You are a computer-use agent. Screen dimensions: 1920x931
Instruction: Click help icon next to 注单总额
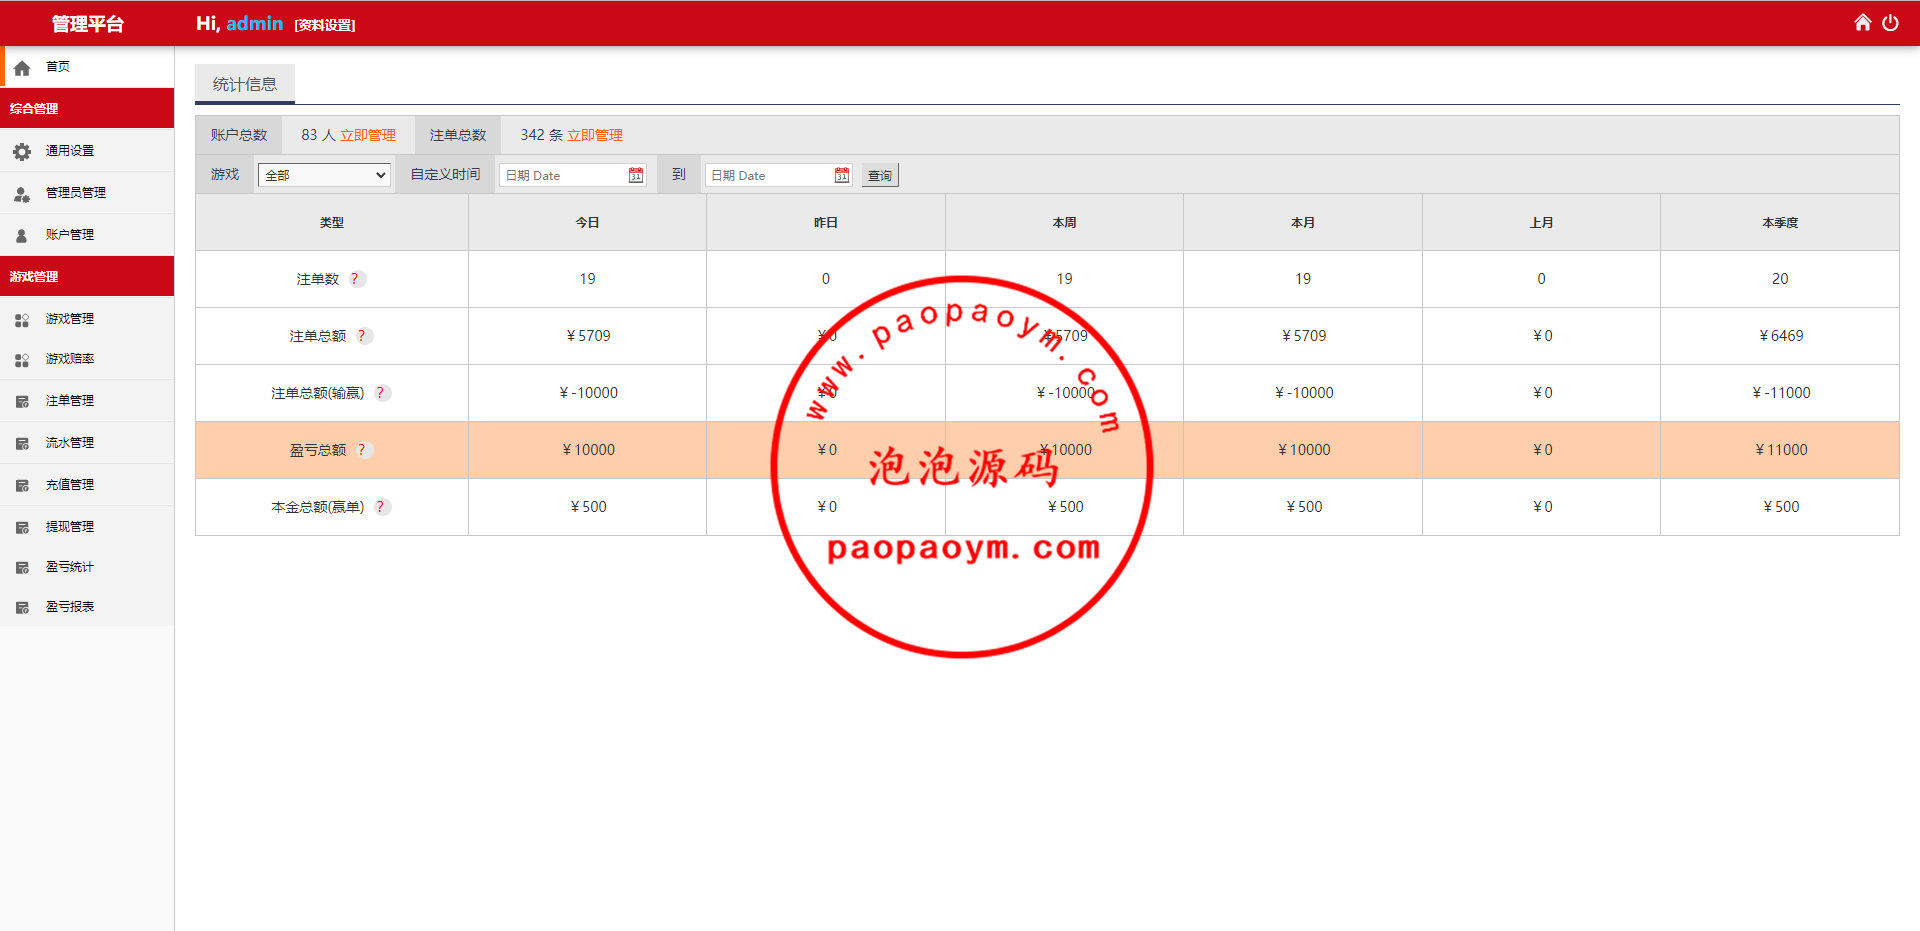(x=364, y=336)
